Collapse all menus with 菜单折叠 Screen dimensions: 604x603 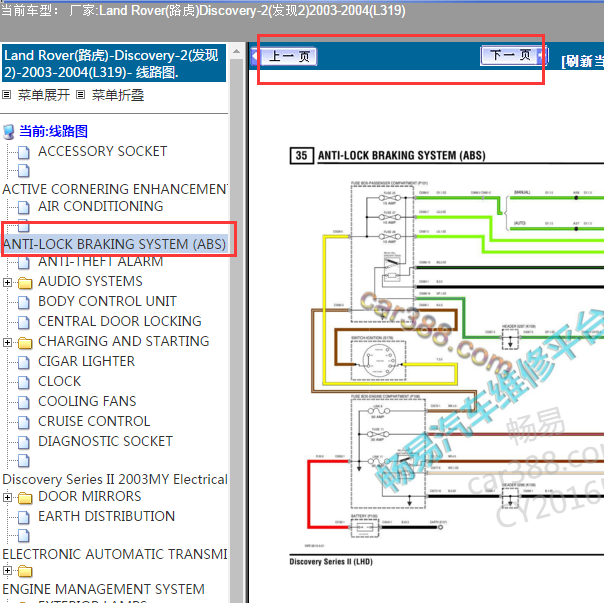[x=118, y=95]
